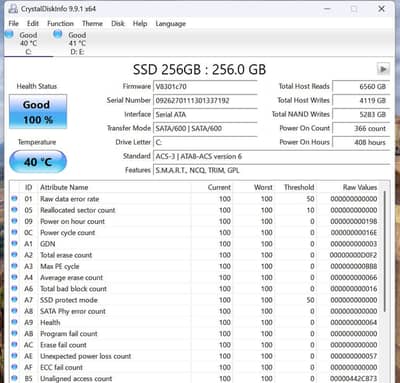Click status icon for SSD protect mode
400x383 pixels.
point(14,300)
